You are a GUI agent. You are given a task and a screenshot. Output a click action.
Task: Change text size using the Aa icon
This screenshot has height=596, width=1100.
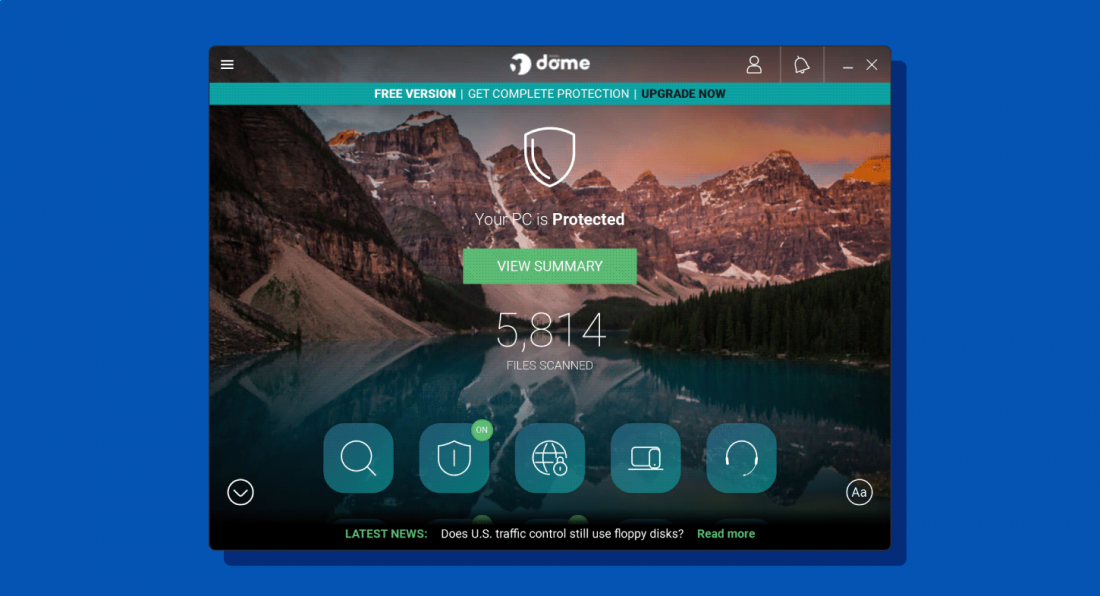(859, 491)
